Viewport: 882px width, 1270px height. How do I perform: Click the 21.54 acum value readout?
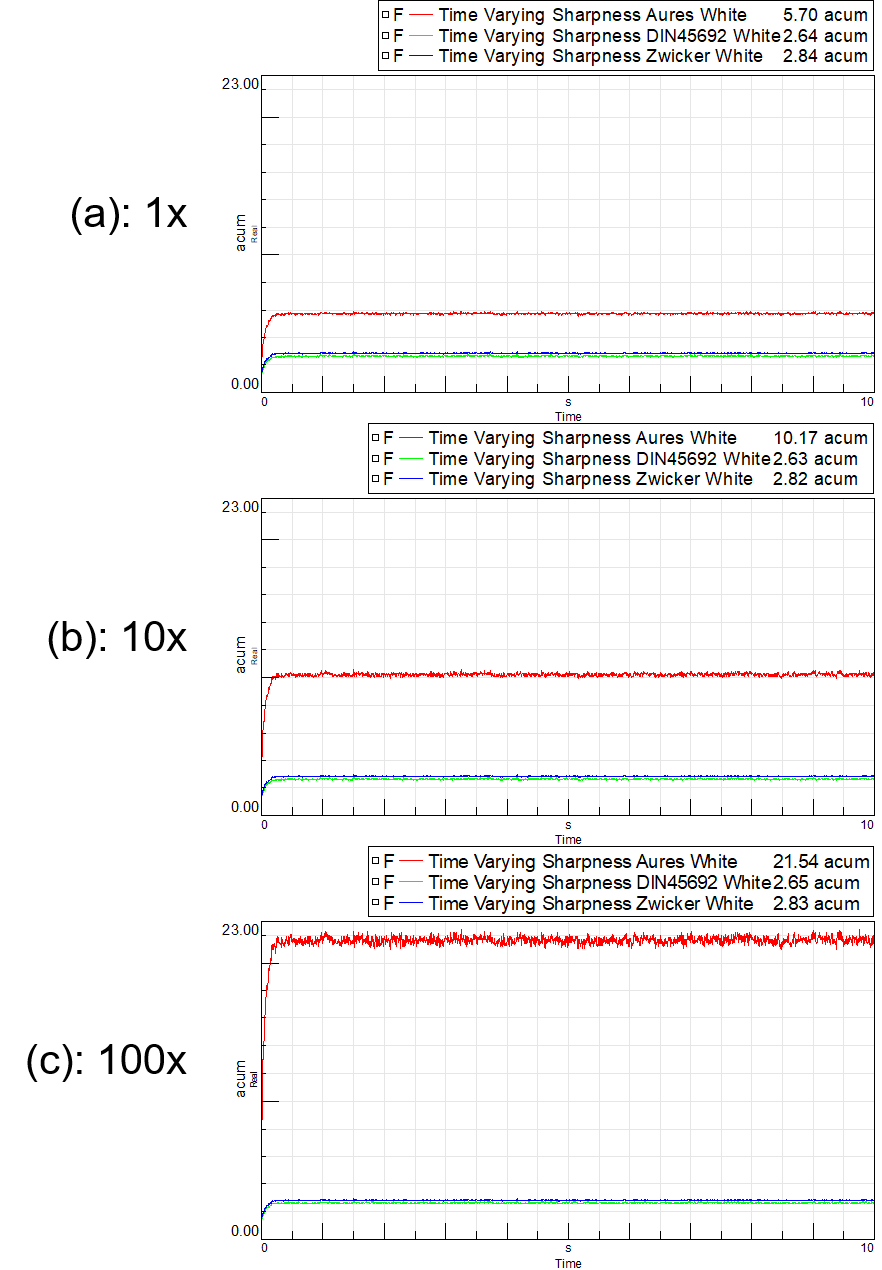coord(820,861)
